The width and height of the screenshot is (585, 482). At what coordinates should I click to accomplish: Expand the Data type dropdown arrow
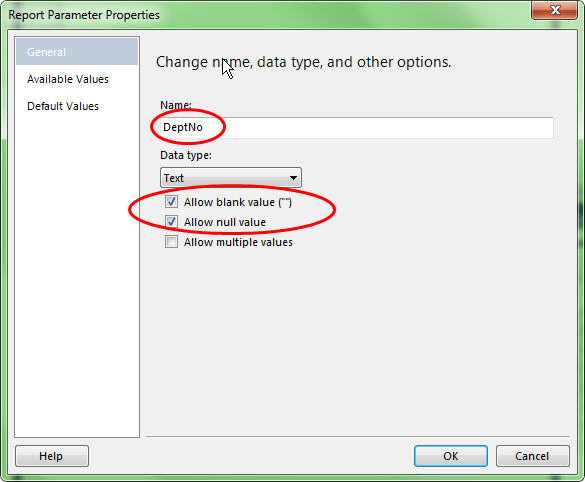pos(293,178)
